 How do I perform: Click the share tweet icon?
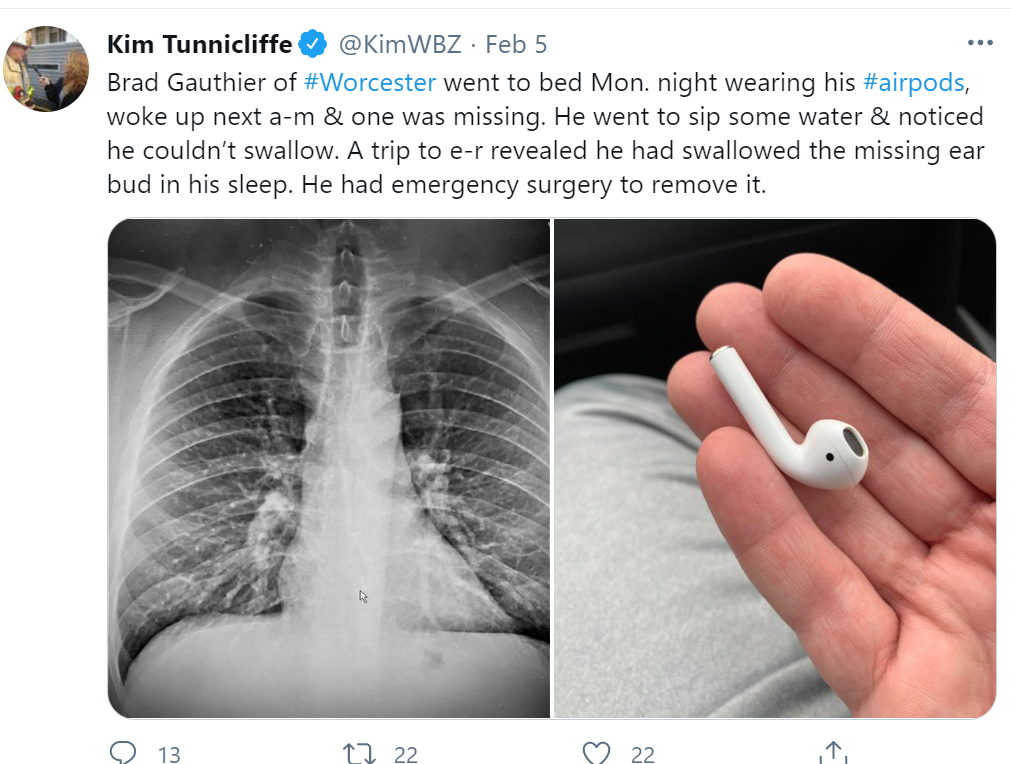[832, 753]
